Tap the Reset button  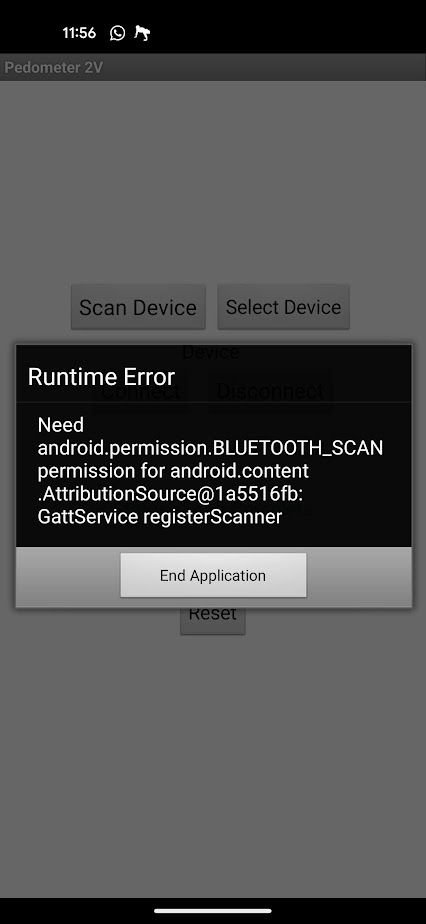click(213, 618)
